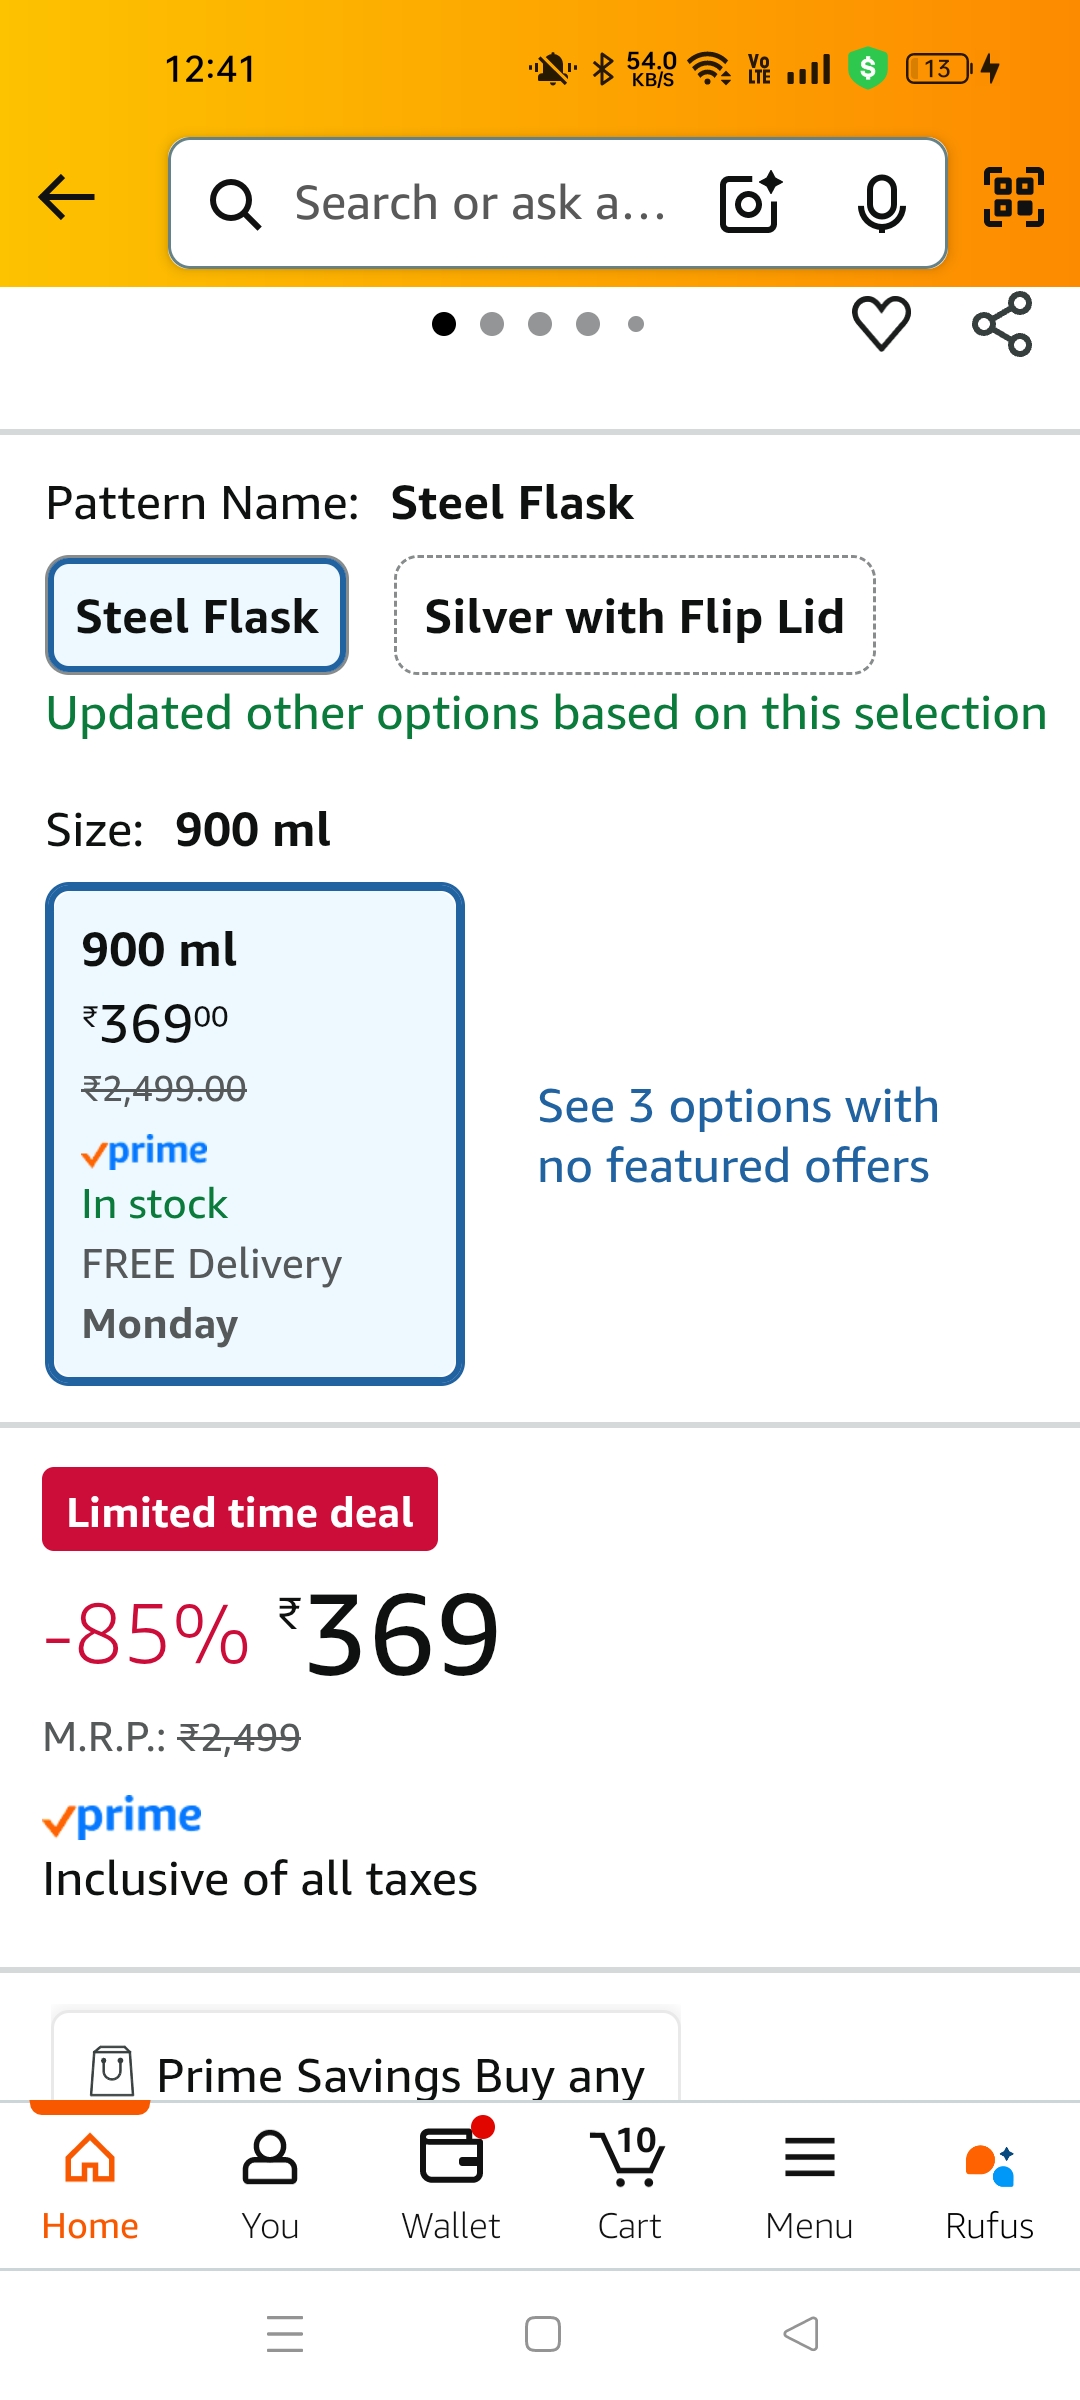1080x2400 pixels.
Task: Add product to wishlist with heart icon
Action: [x=881, y=324]
